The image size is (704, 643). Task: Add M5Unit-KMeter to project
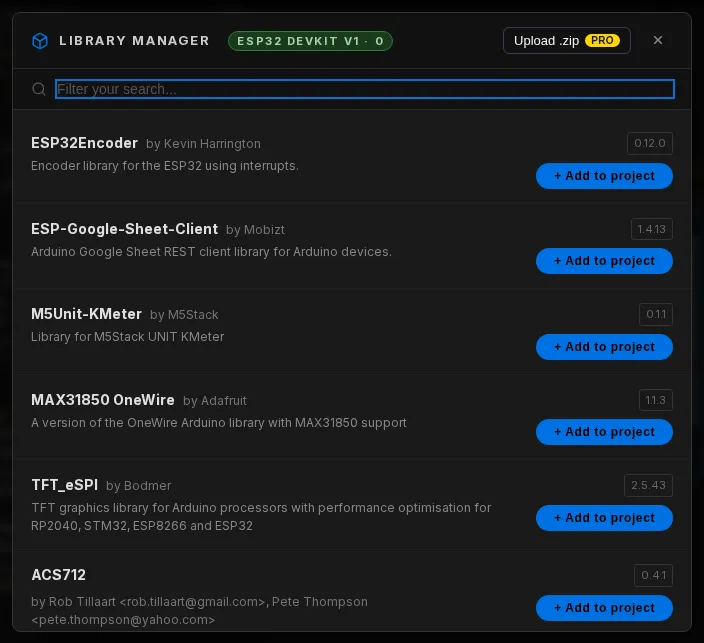point(604,347)
